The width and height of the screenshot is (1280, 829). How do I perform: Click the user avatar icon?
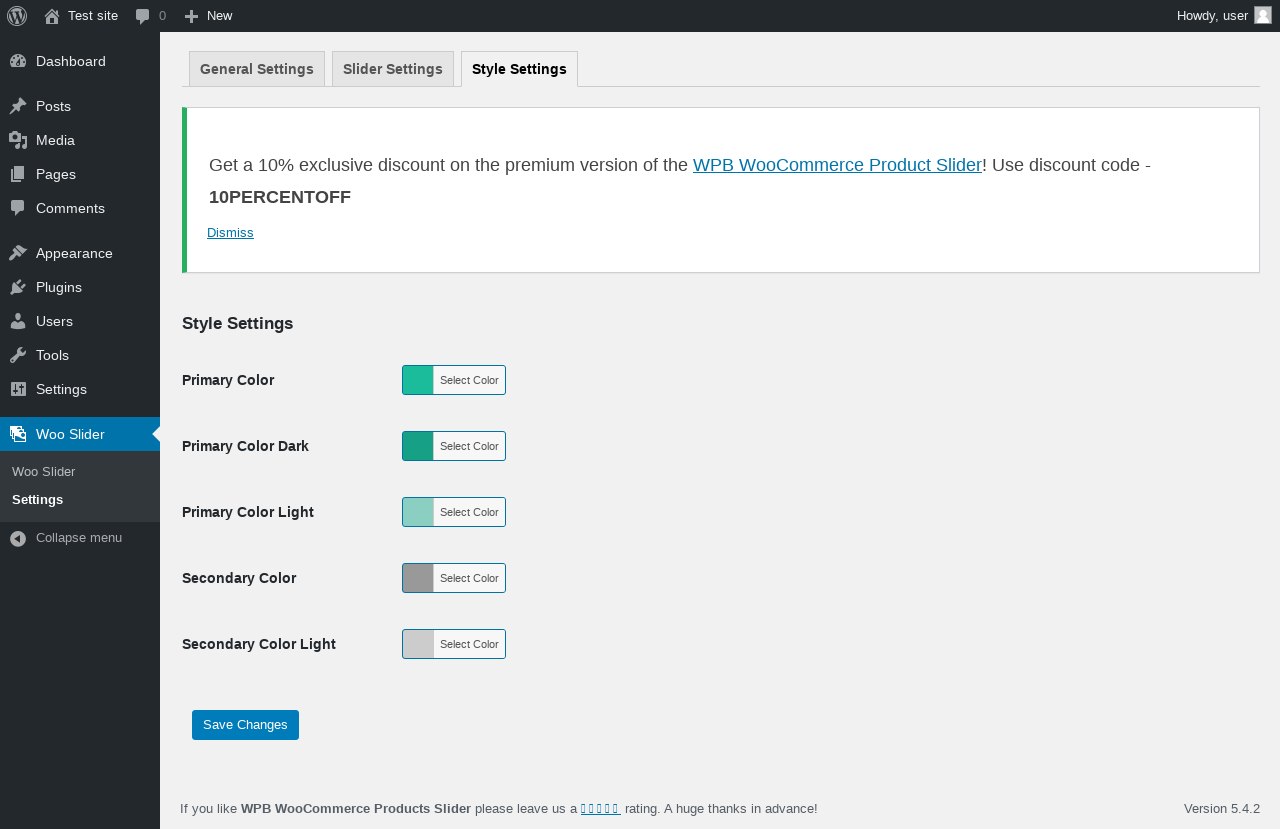[1263, 15]
